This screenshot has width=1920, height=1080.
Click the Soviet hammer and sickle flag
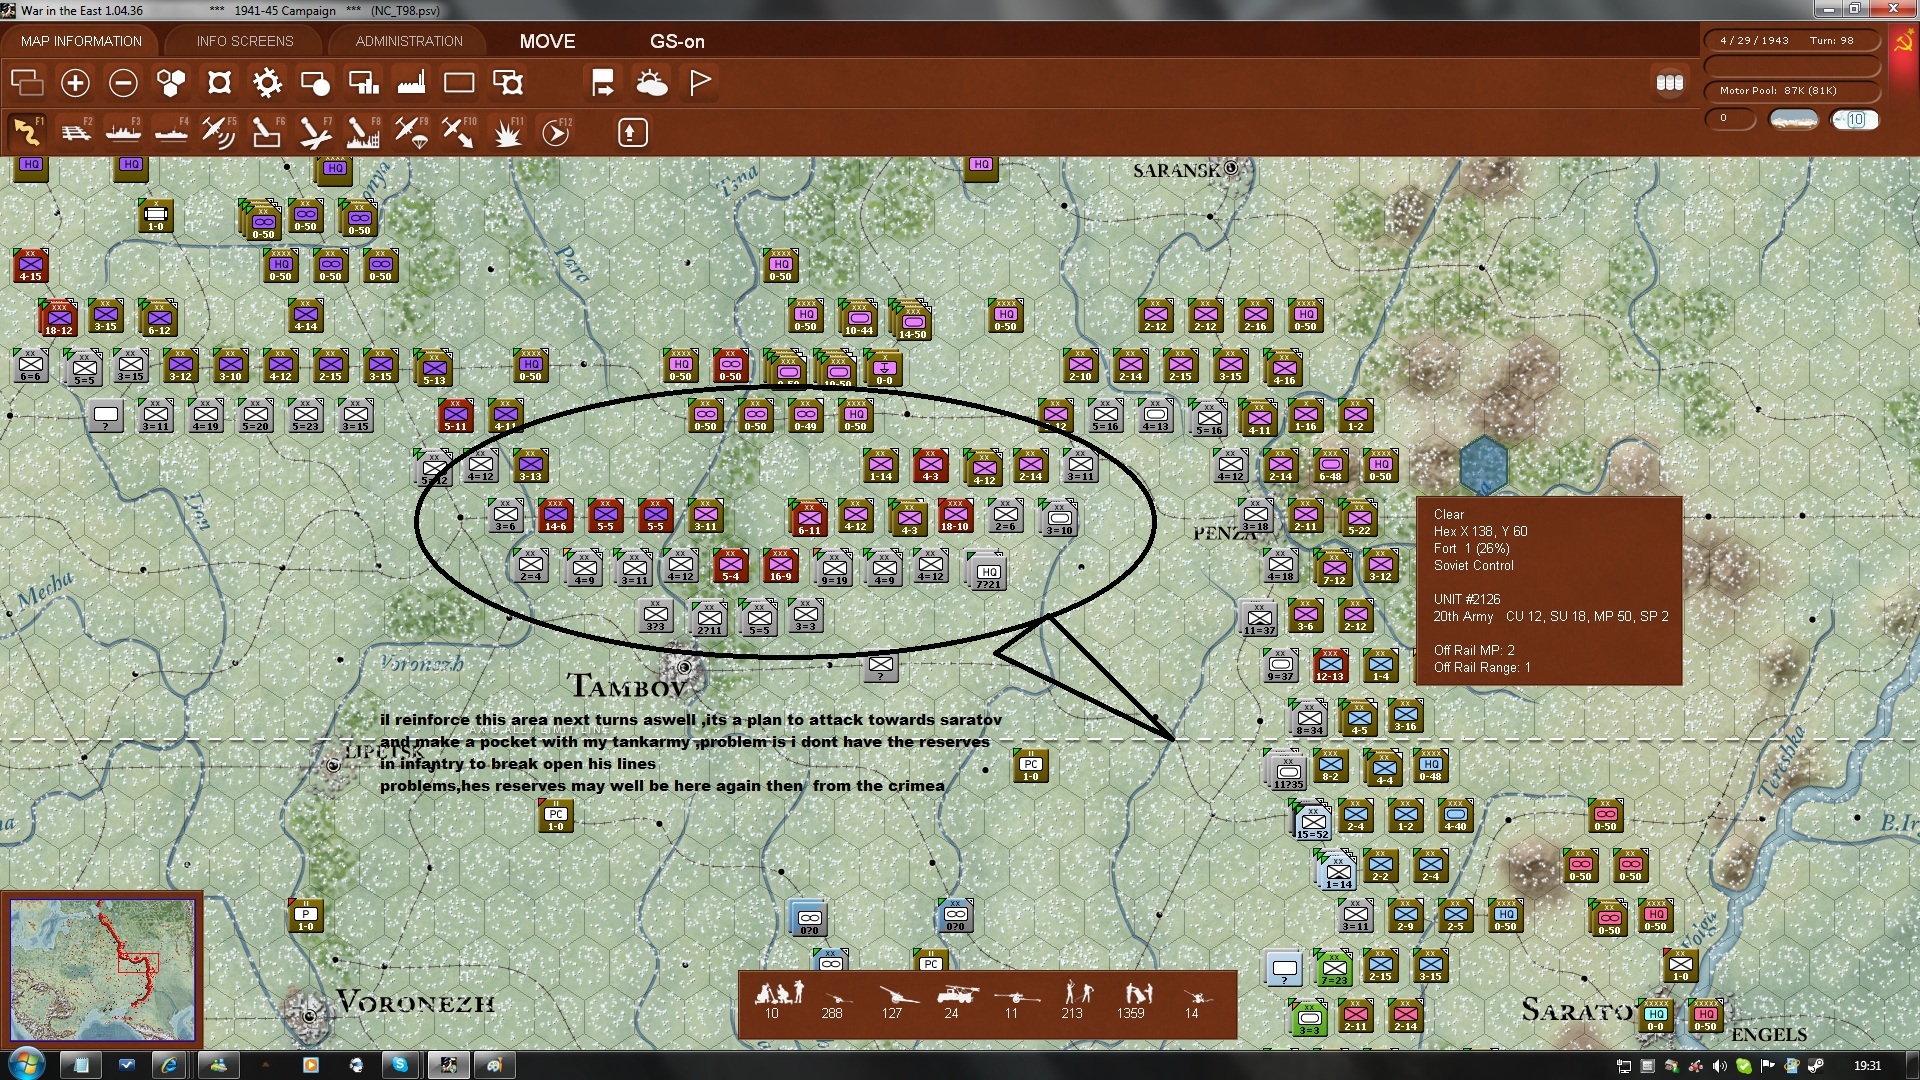[x=1903, y=43]
